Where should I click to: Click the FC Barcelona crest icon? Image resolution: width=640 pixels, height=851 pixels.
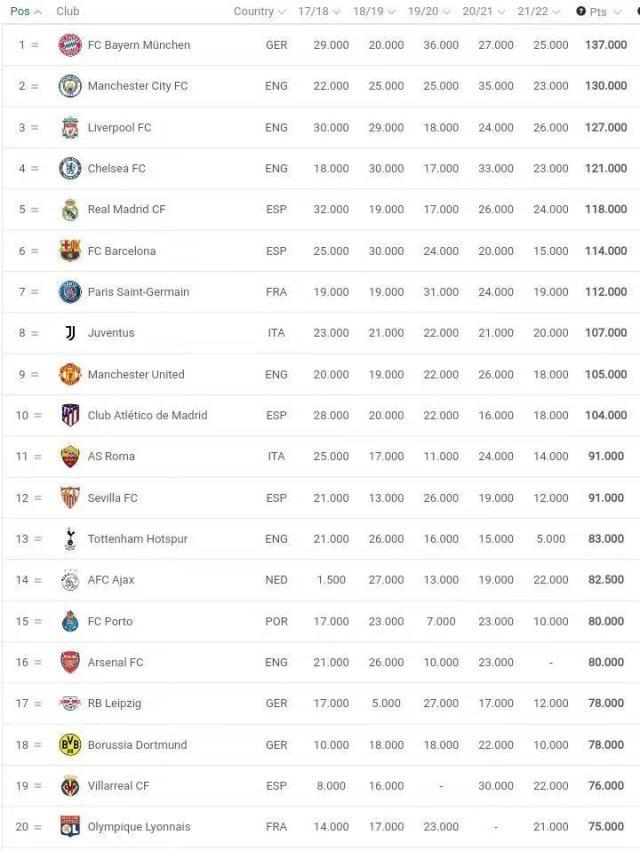(70, 251)
